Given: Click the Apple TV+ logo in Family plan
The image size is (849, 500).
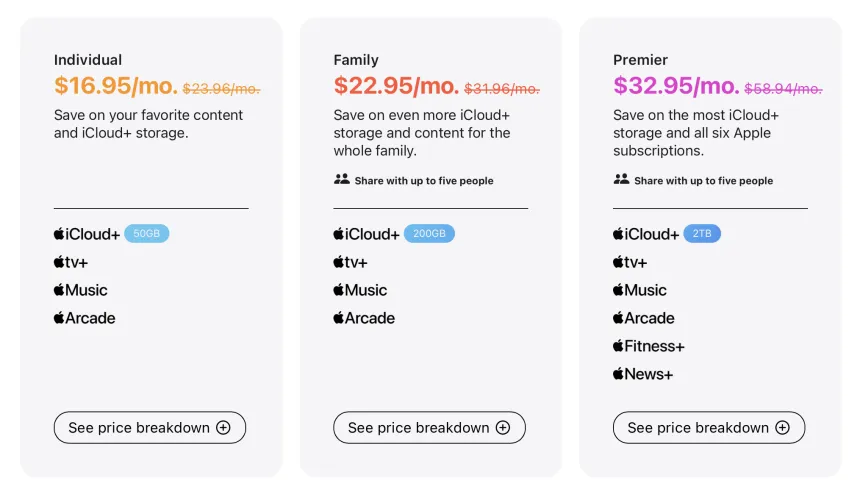Looking at the screenshot, I should pyautogui.click(x=351, y=262).
